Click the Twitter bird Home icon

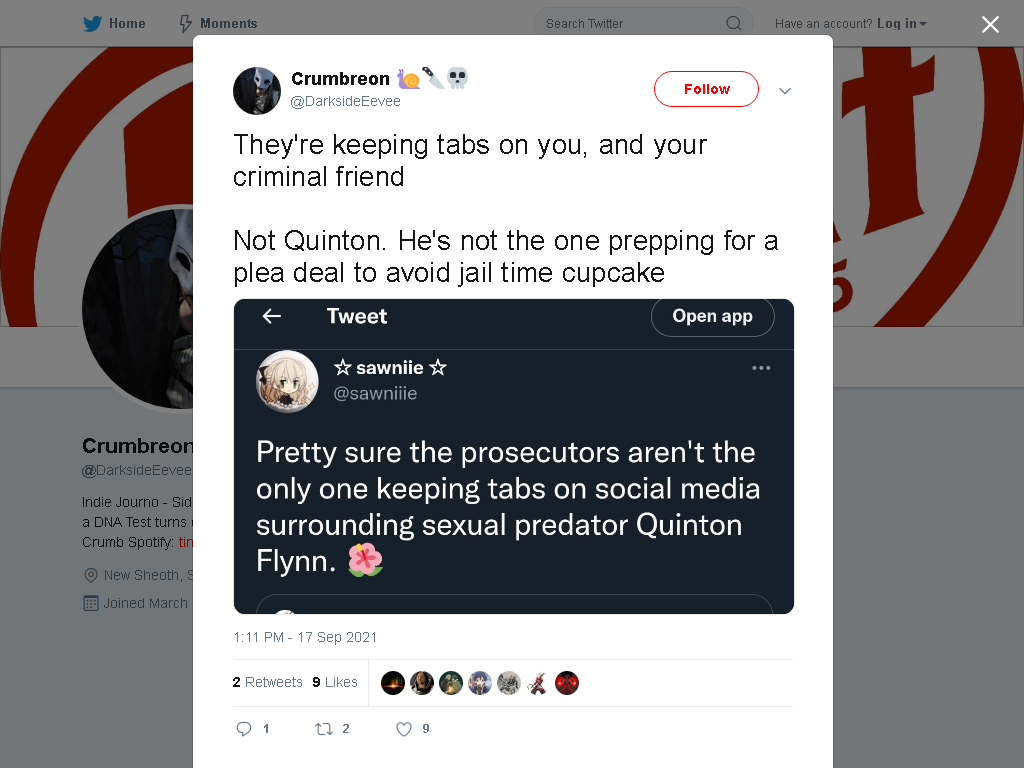pyautogui.click(x=92, y=24)
